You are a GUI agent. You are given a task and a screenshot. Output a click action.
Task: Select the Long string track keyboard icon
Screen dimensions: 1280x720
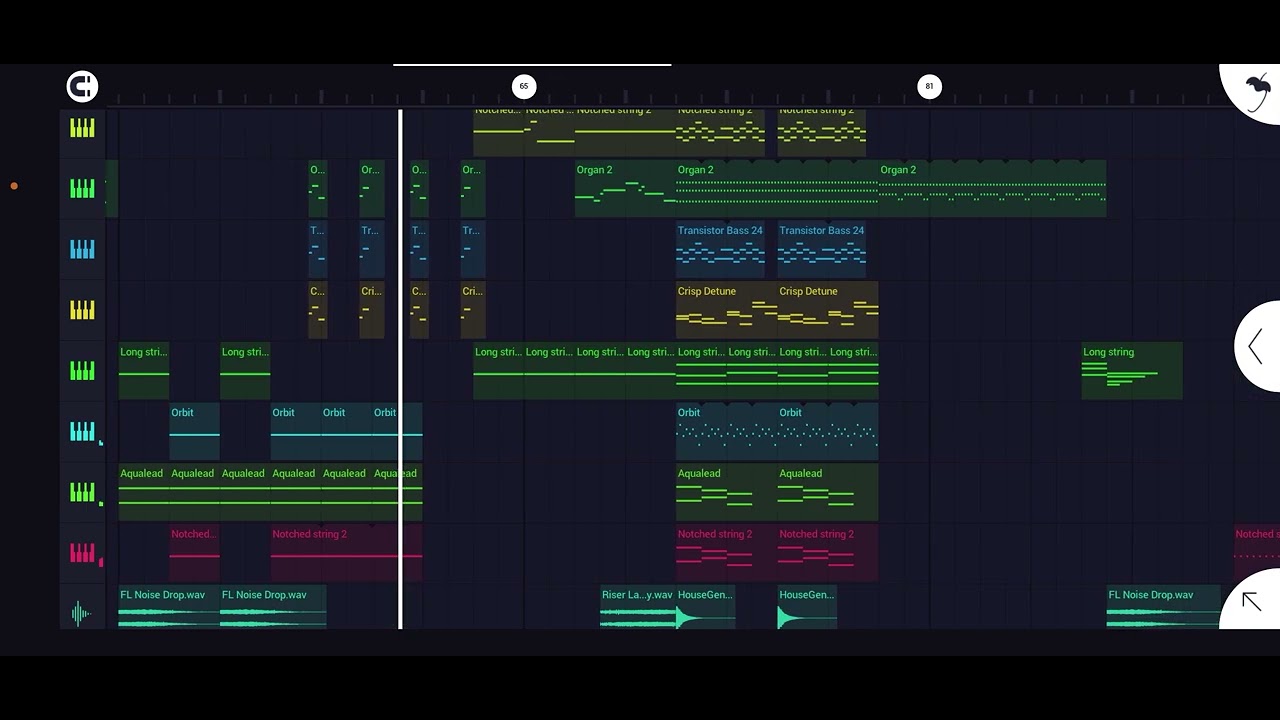pyautogui.click(x=82, y=371)
